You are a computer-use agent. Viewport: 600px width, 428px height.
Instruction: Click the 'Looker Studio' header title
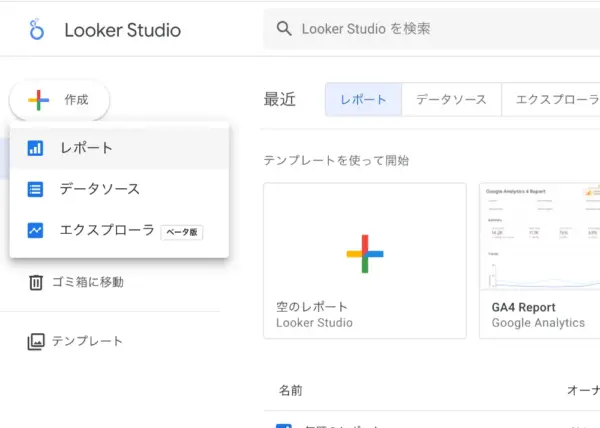(x=122, y=30)
